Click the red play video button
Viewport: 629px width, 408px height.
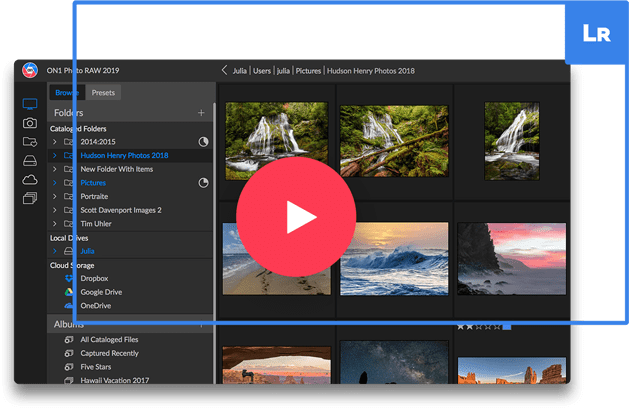point(295,215)
